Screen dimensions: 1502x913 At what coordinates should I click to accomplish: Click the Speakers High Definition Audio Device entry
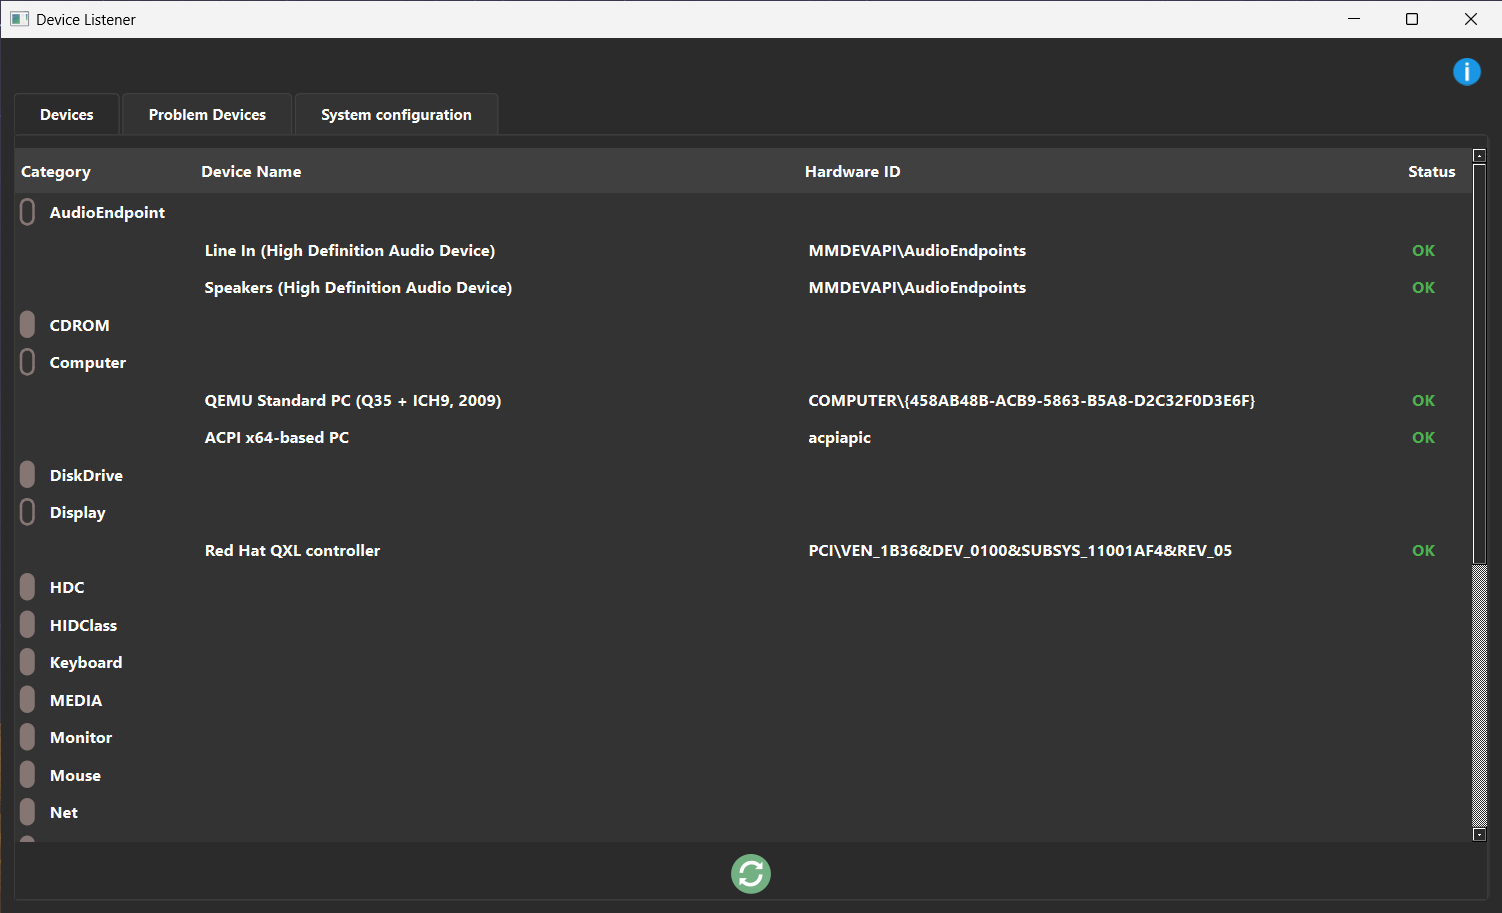[x=358, y=288]
